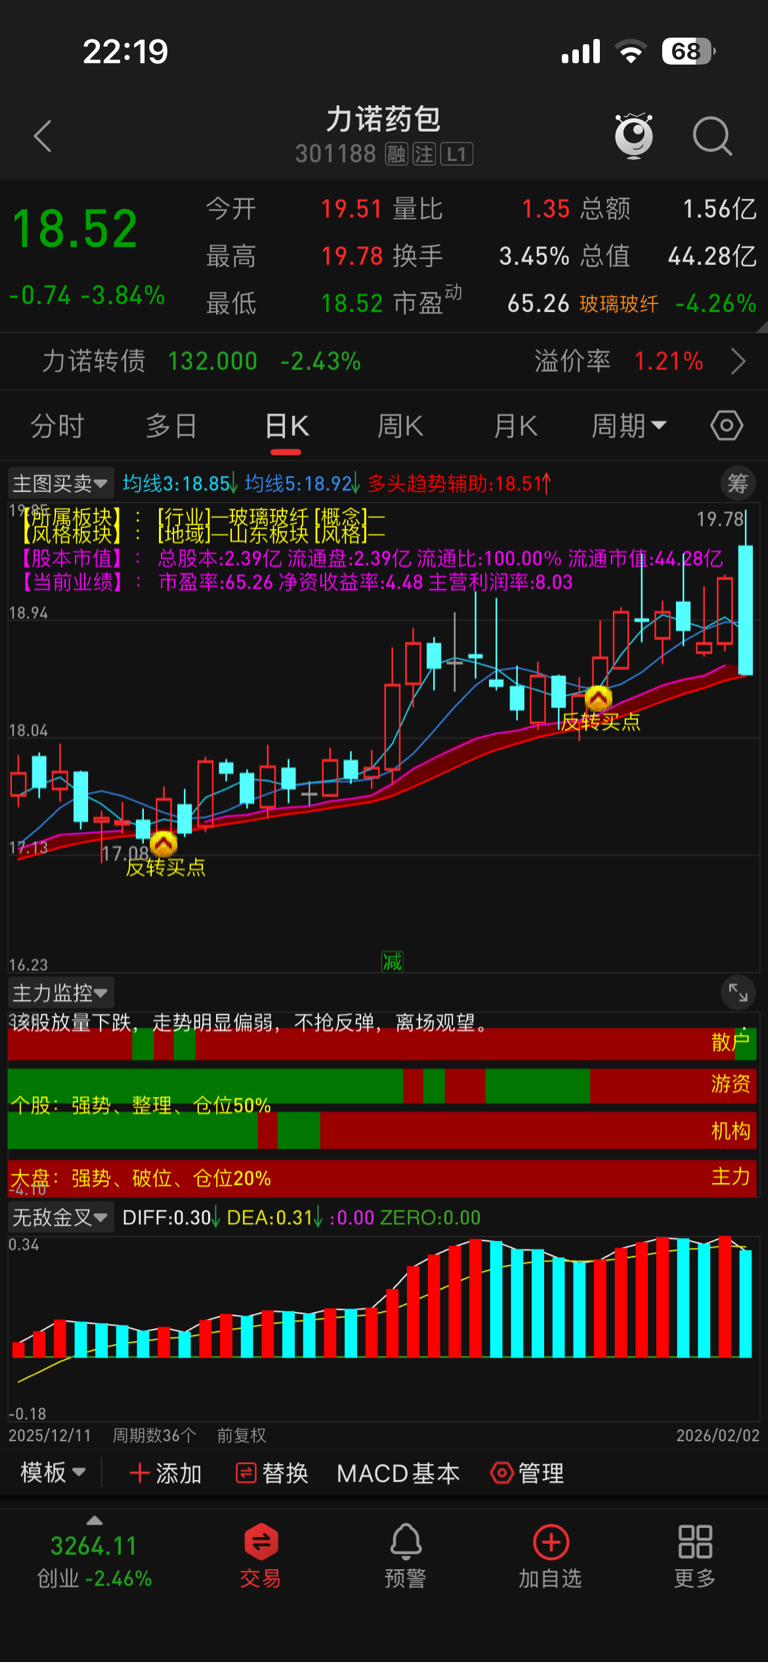The width and height of the screenshot is (768, 1663).
Task: Open the 模板 template dropdown
Action: pos(53,1473)
